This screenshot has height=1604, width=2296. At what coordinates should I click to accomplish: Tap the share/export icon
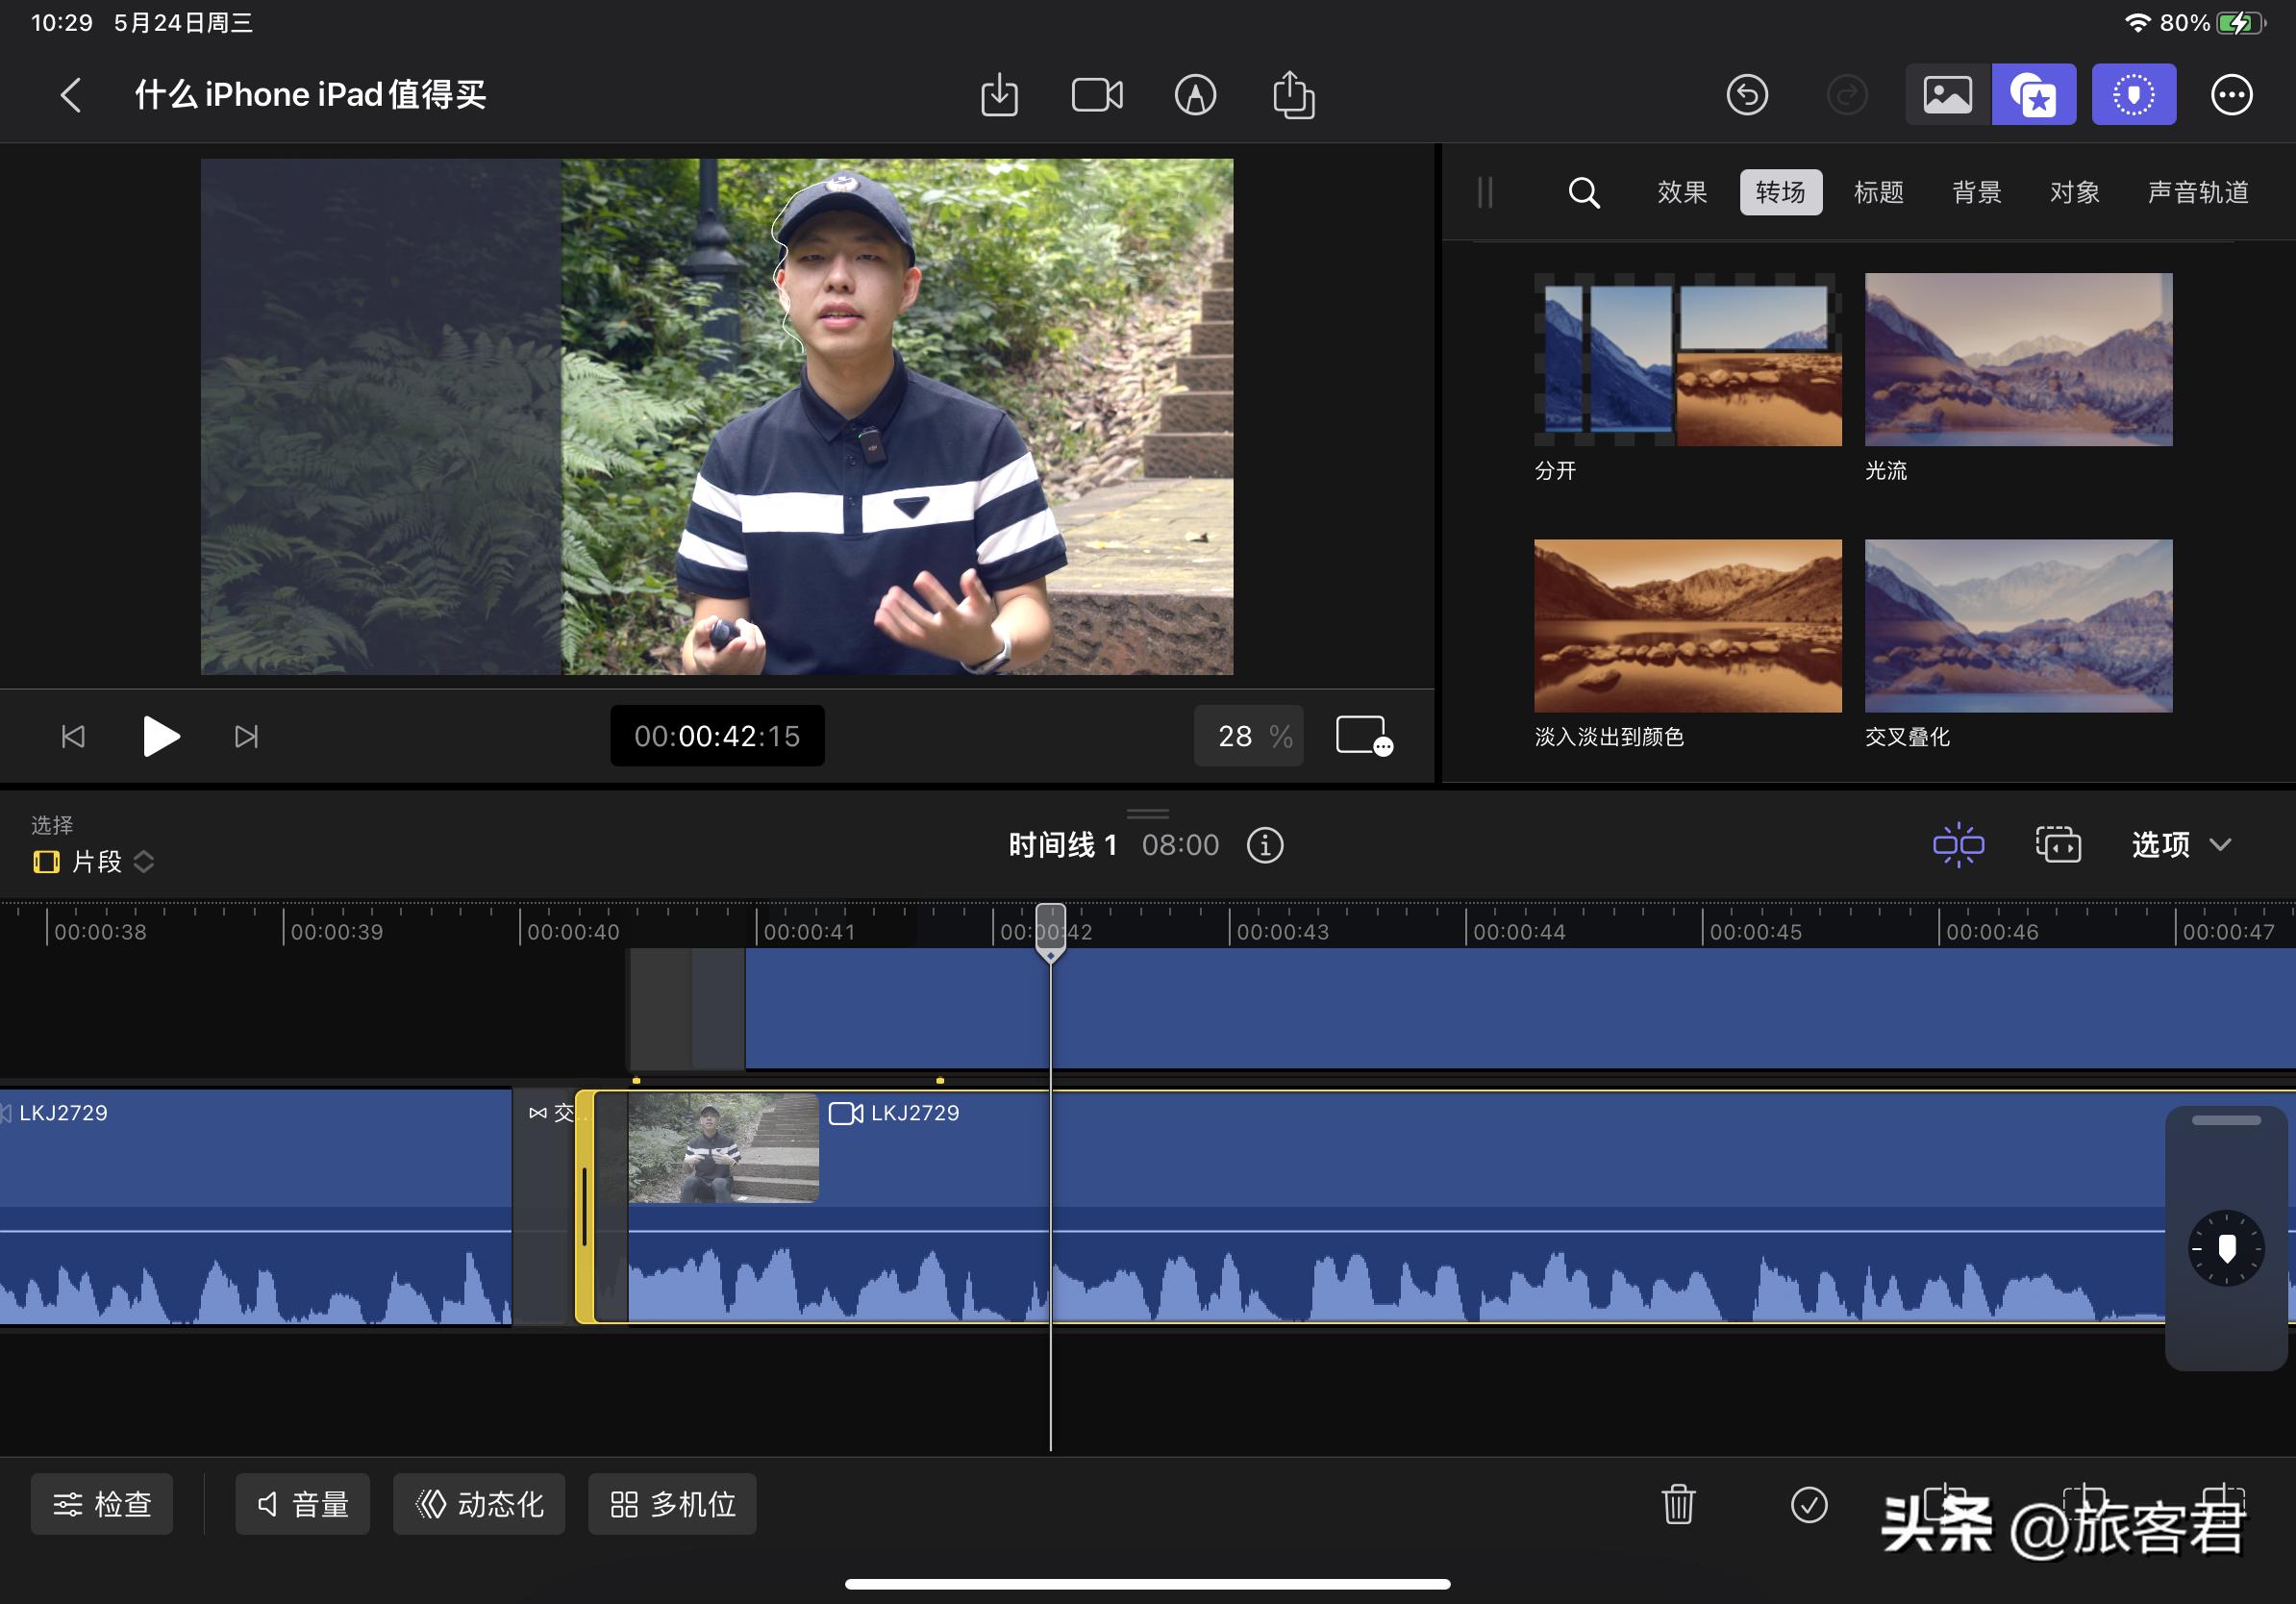coord(1293,94)
